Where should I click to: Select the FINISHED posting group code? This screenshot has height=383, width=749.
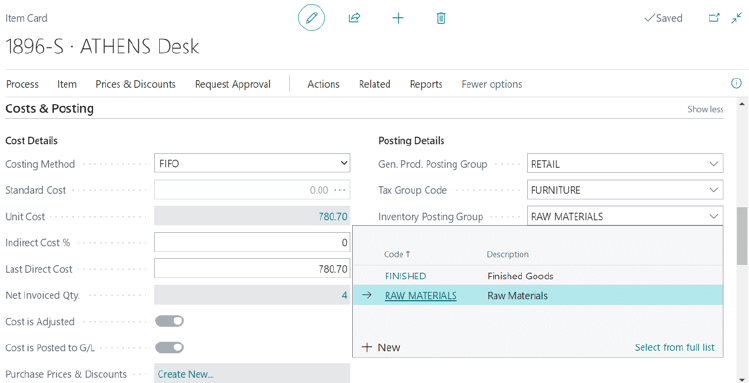pyautogui.click(x=406, y=276)
